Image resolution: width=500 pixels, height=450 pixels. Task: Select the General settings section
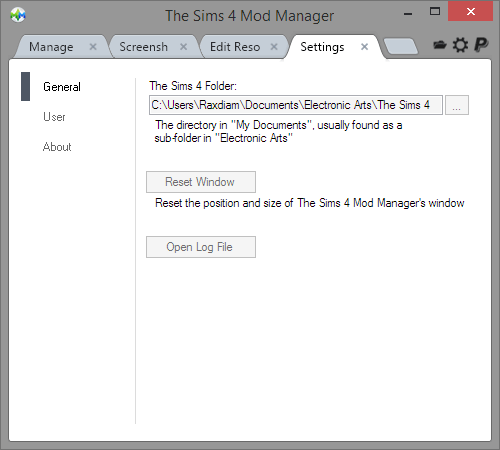click(x=62, y=87)
